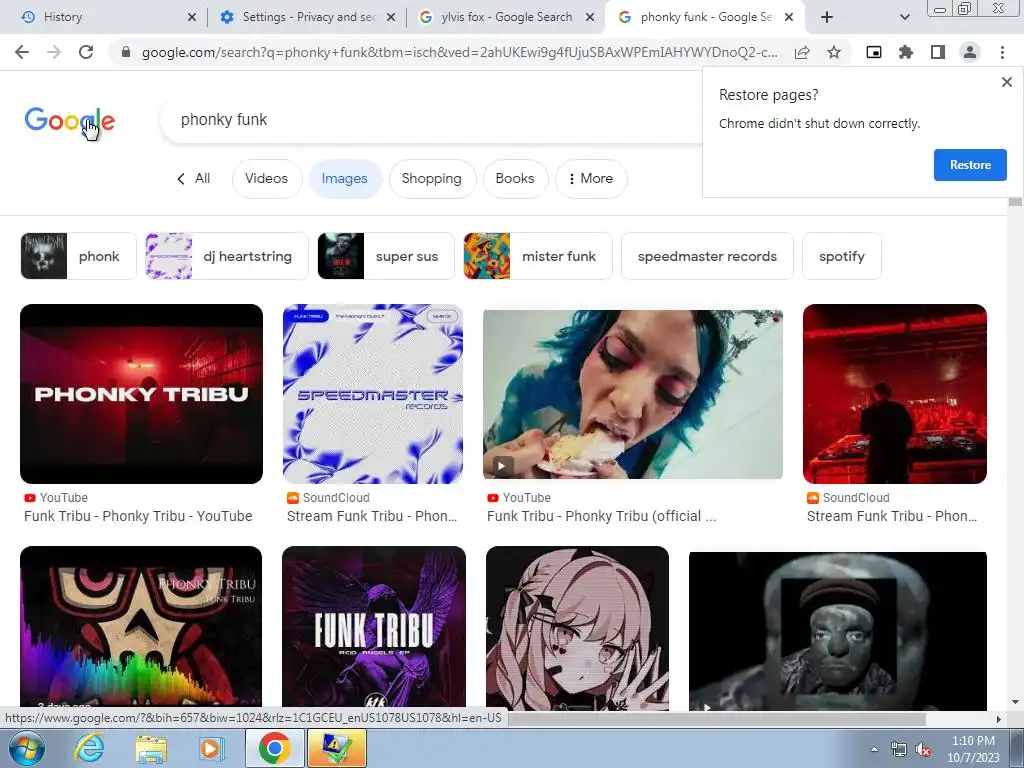Go back to previous page

point(22,52)
